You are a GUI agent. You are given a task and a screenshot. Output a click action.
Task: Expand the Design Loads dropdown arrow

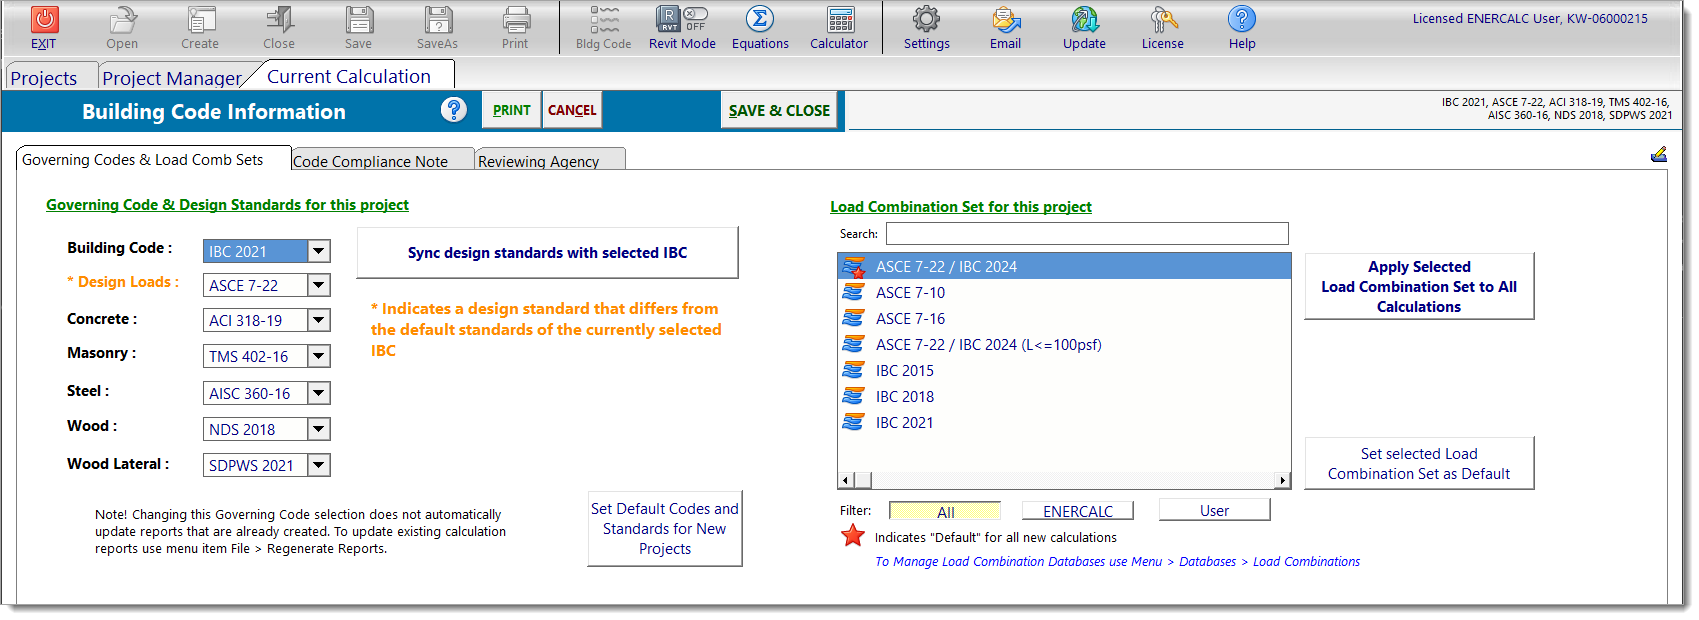(x=319, y=285)
